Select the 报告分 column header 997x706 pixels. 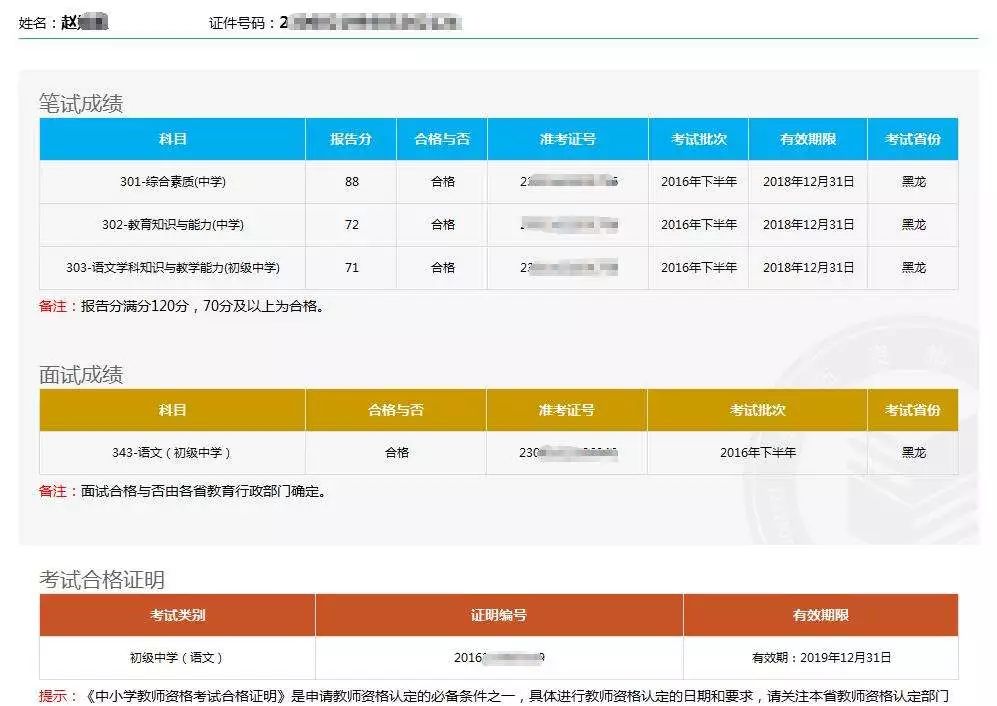pos(351,139)
